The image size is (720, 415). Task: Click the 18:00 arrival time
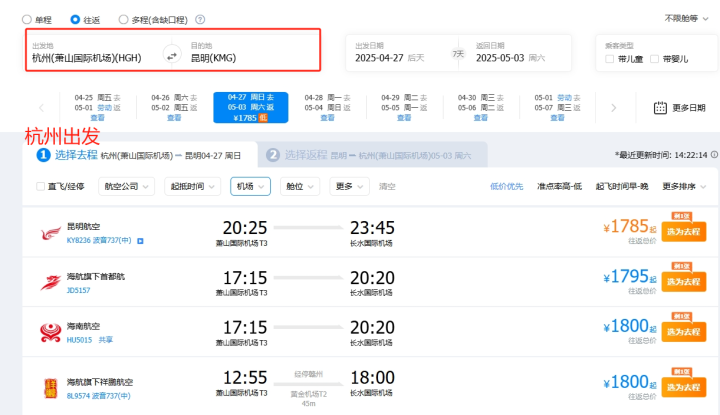point(372,378)
